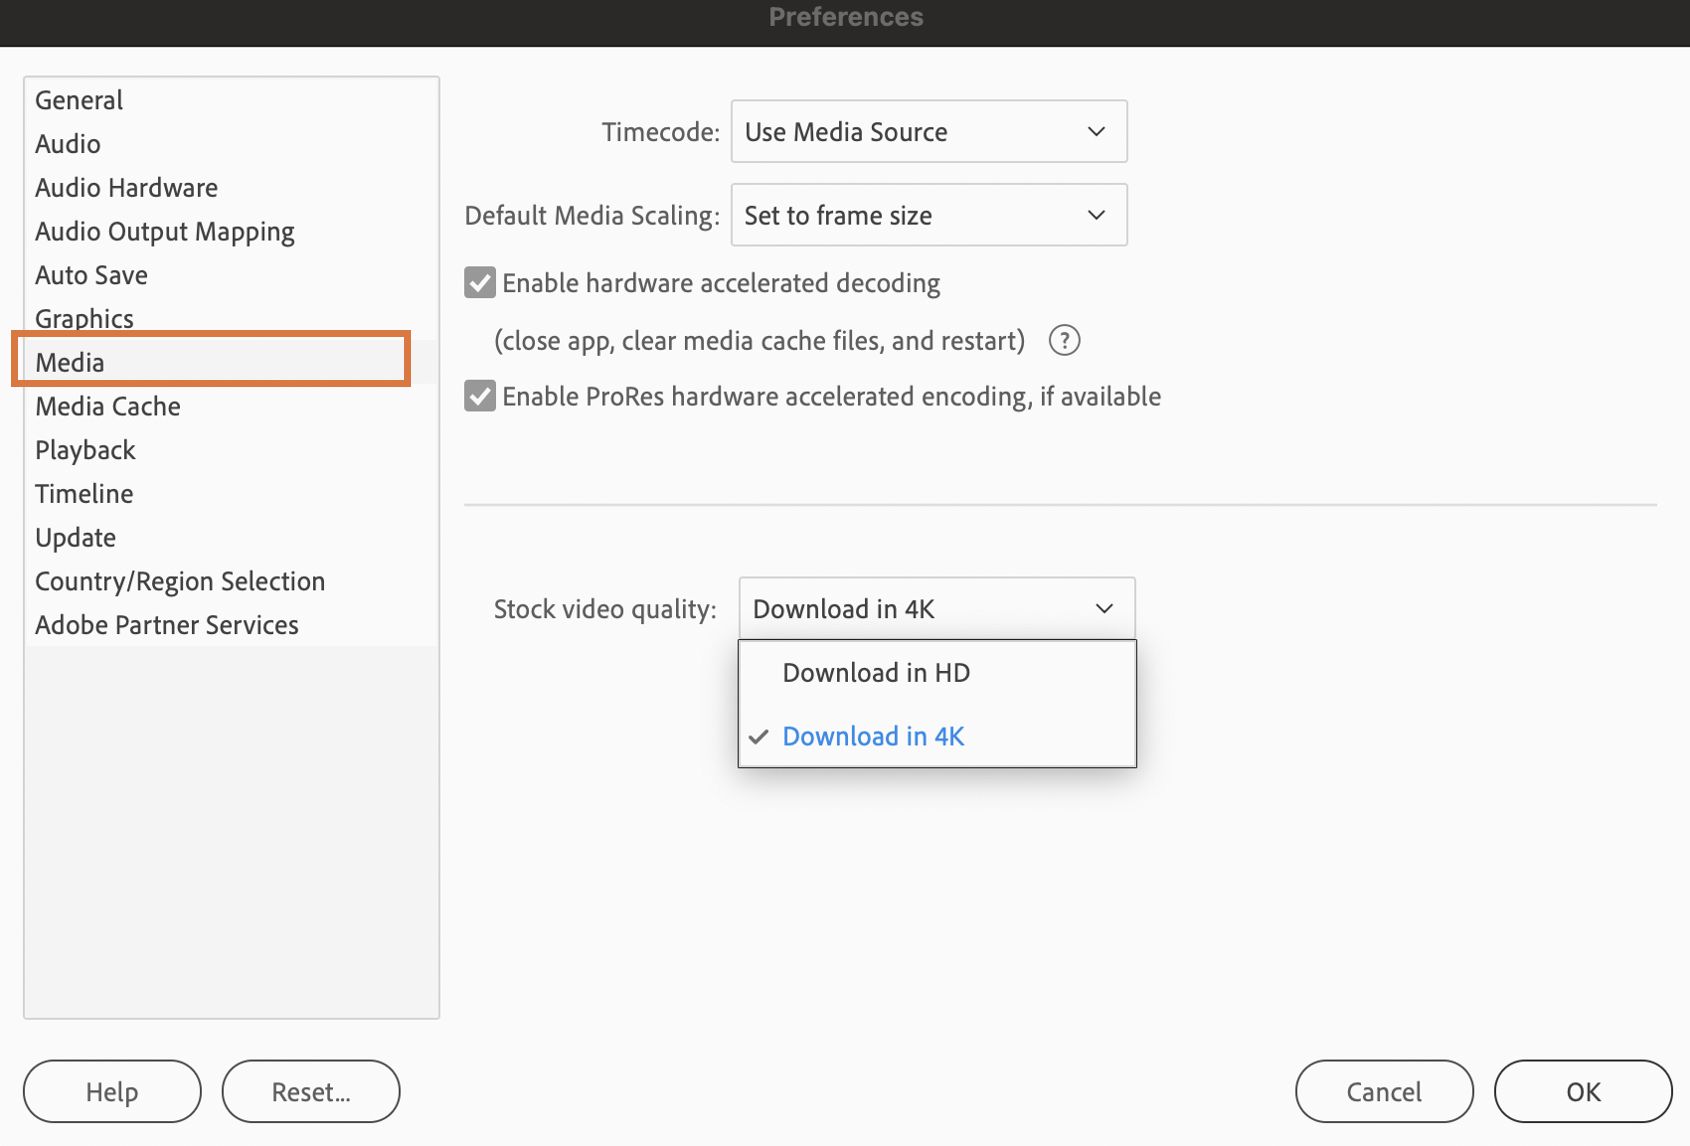Image resolution: width=1690 pixels, height=1146 pixels.
Task: Open Default Media Scaling dropdown
Action: coord(928,215)
